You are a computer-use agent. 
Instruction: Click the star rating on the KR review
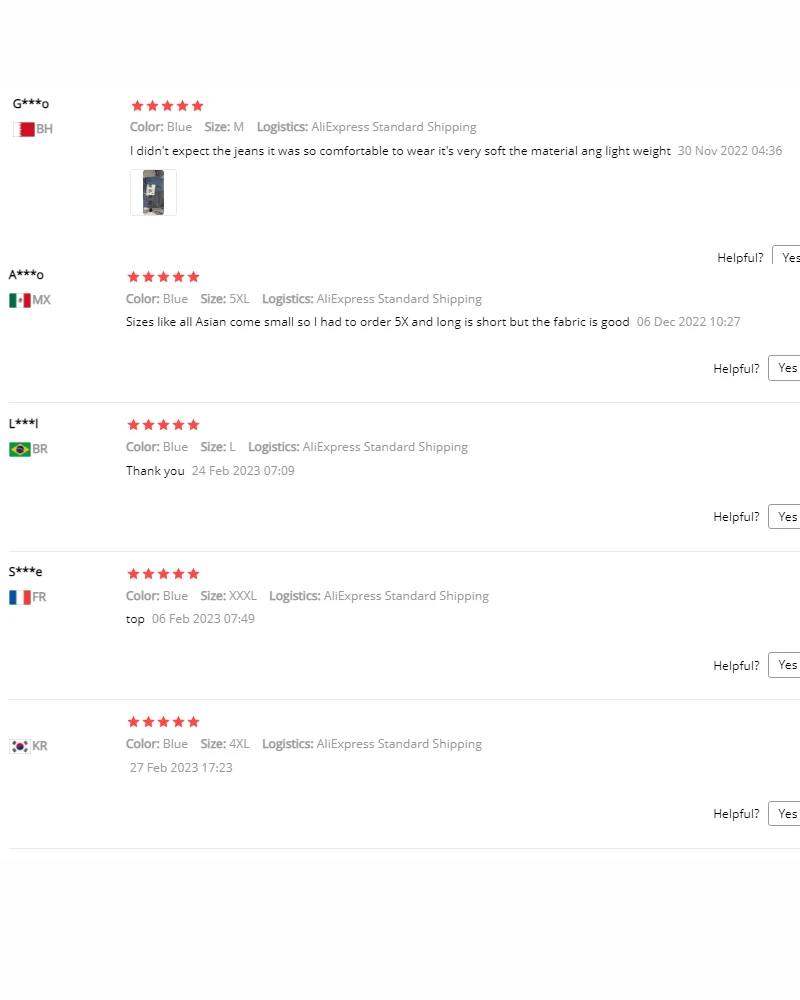pos(163,722)
